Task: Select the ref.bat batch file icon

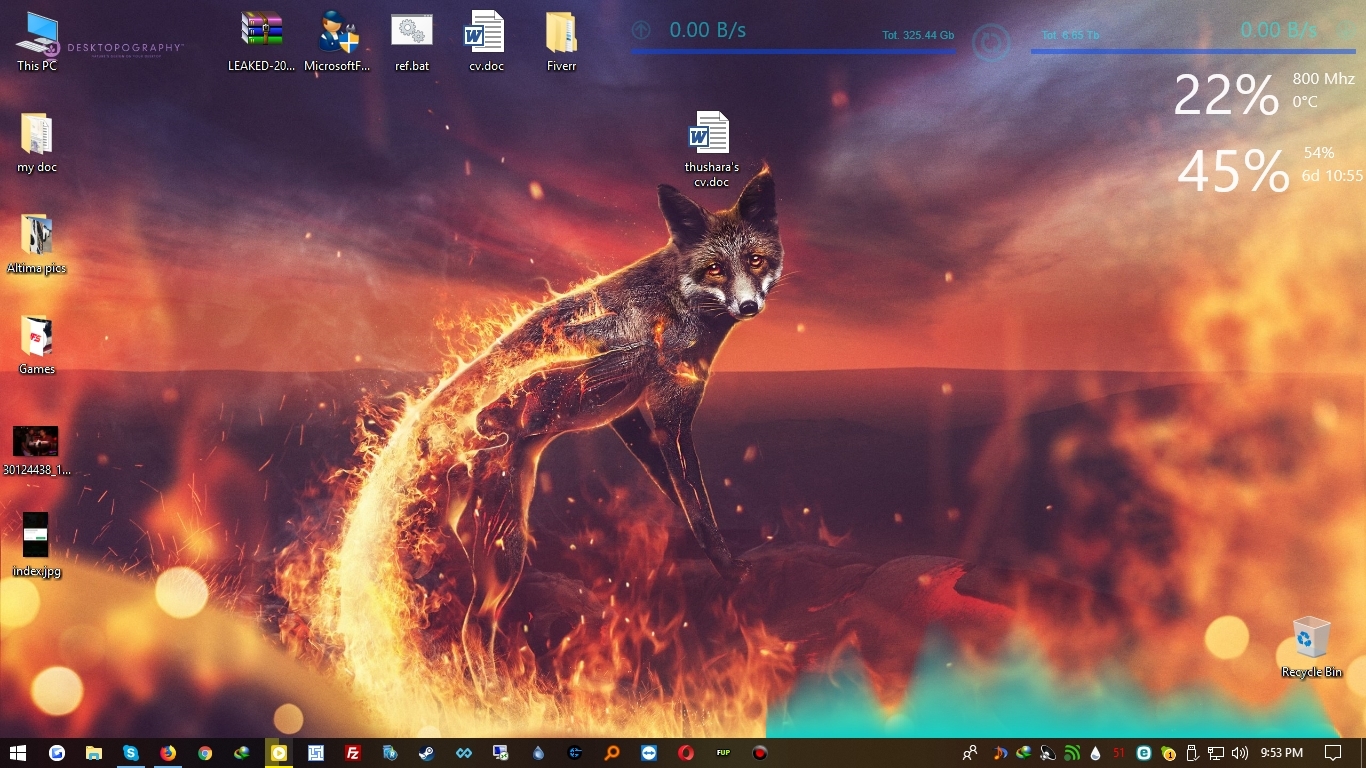Action: (412, 41)
